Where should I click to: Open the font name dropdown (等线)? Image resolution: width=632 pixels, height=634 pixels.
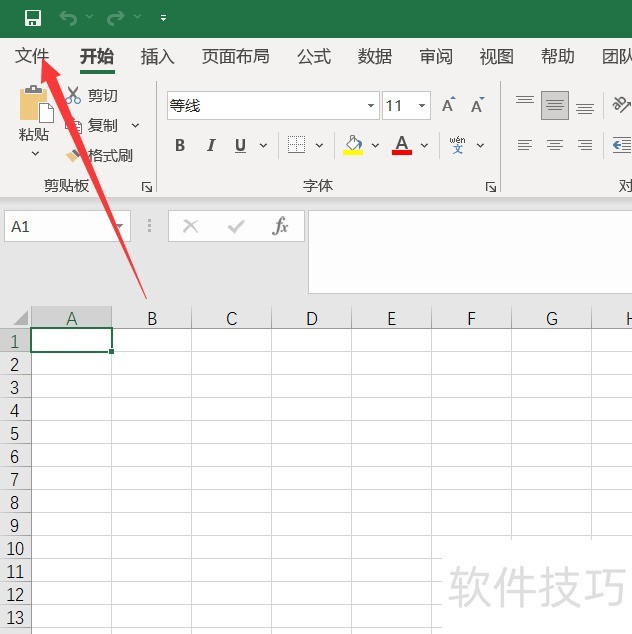[x=371, y=106]
